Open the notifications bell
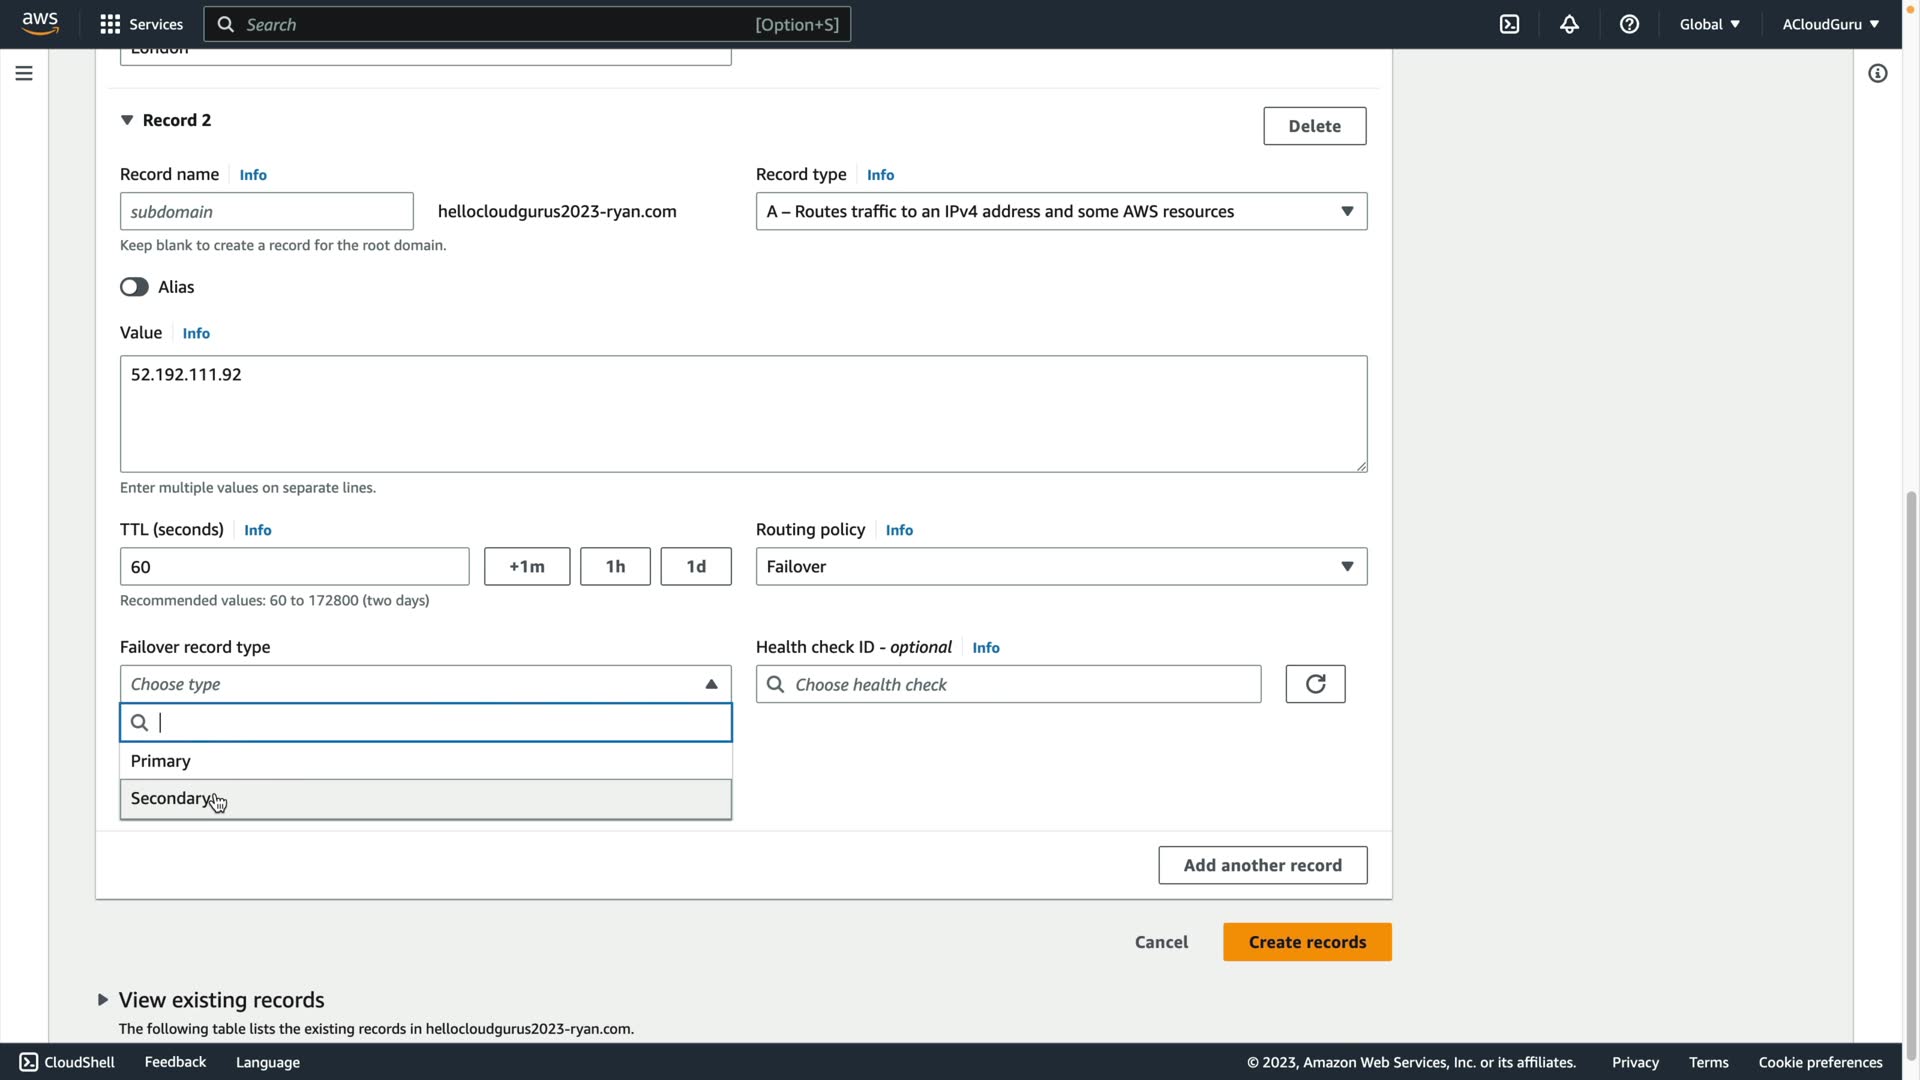1920x1080 pixels. (x=1569, y=24)
